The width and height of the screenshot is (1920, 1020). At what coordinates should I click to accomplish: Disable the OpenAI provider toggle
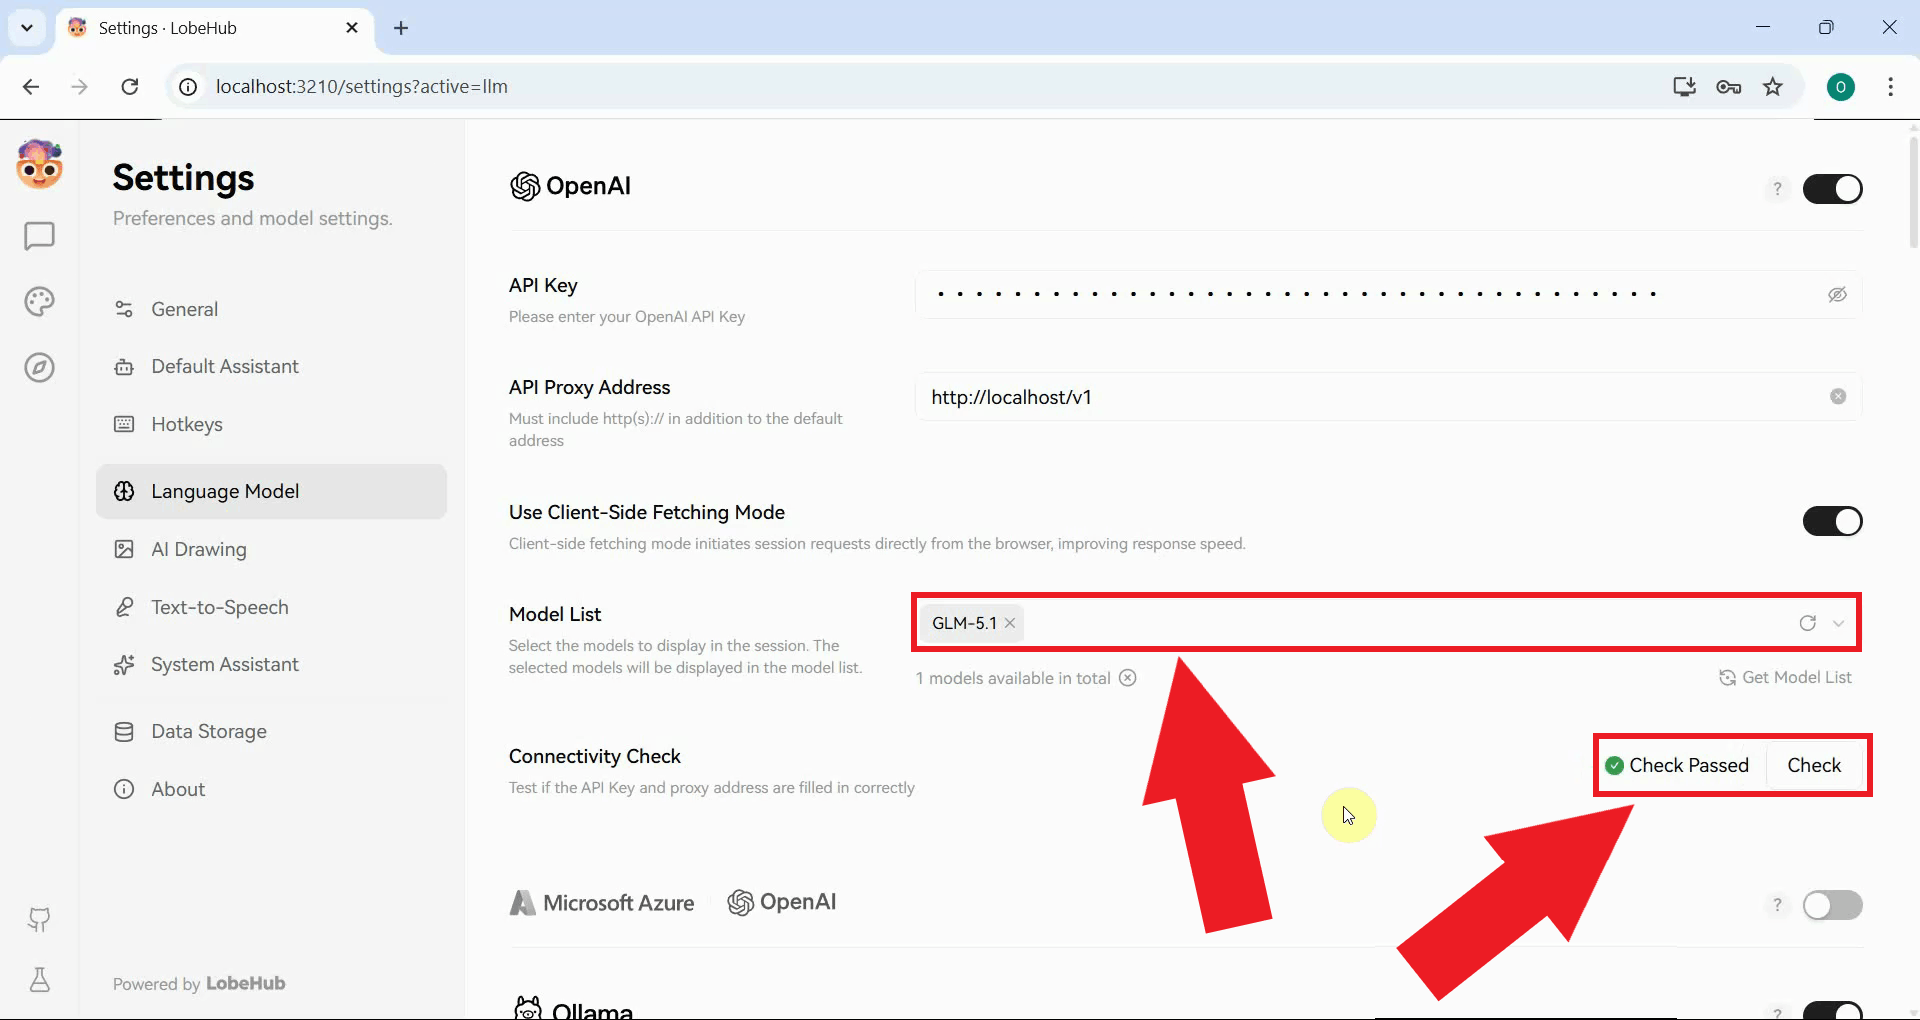coord(1833,188)
